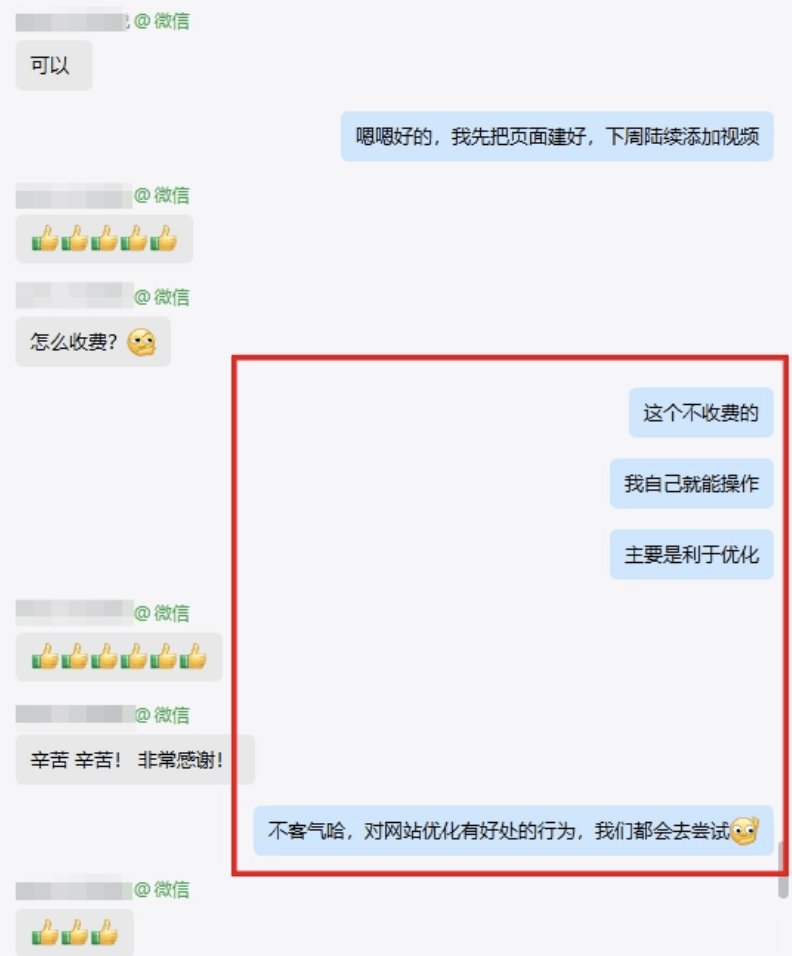
Task: Click the '我自己就能操作' reply bubble
Action: point(691,483)
